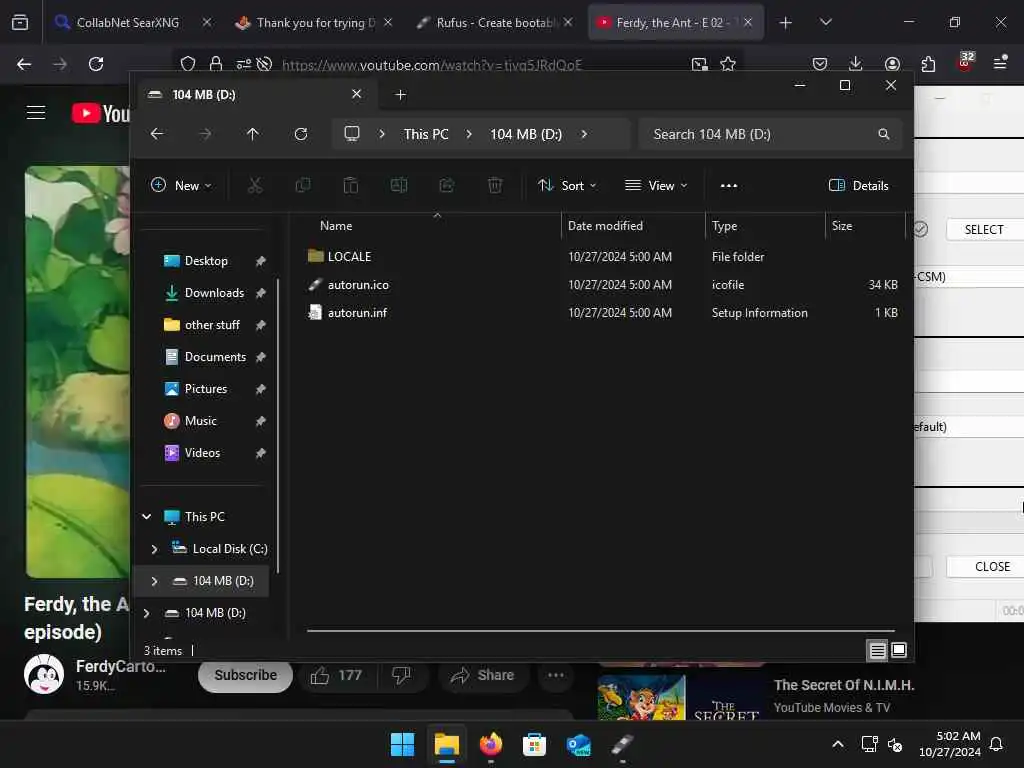Open Firefox list all tabs dropdown
1024x768 pixels.
coord(825,22)
